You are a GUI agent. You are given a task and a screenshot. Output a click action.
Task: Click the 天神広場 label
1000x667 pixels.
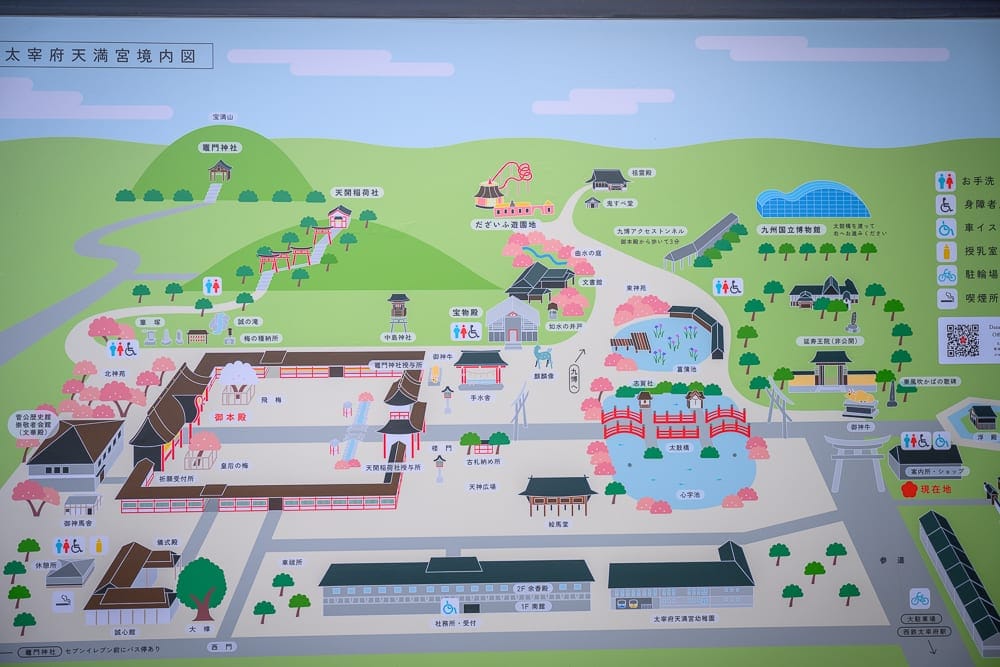(x=482, y=487)
